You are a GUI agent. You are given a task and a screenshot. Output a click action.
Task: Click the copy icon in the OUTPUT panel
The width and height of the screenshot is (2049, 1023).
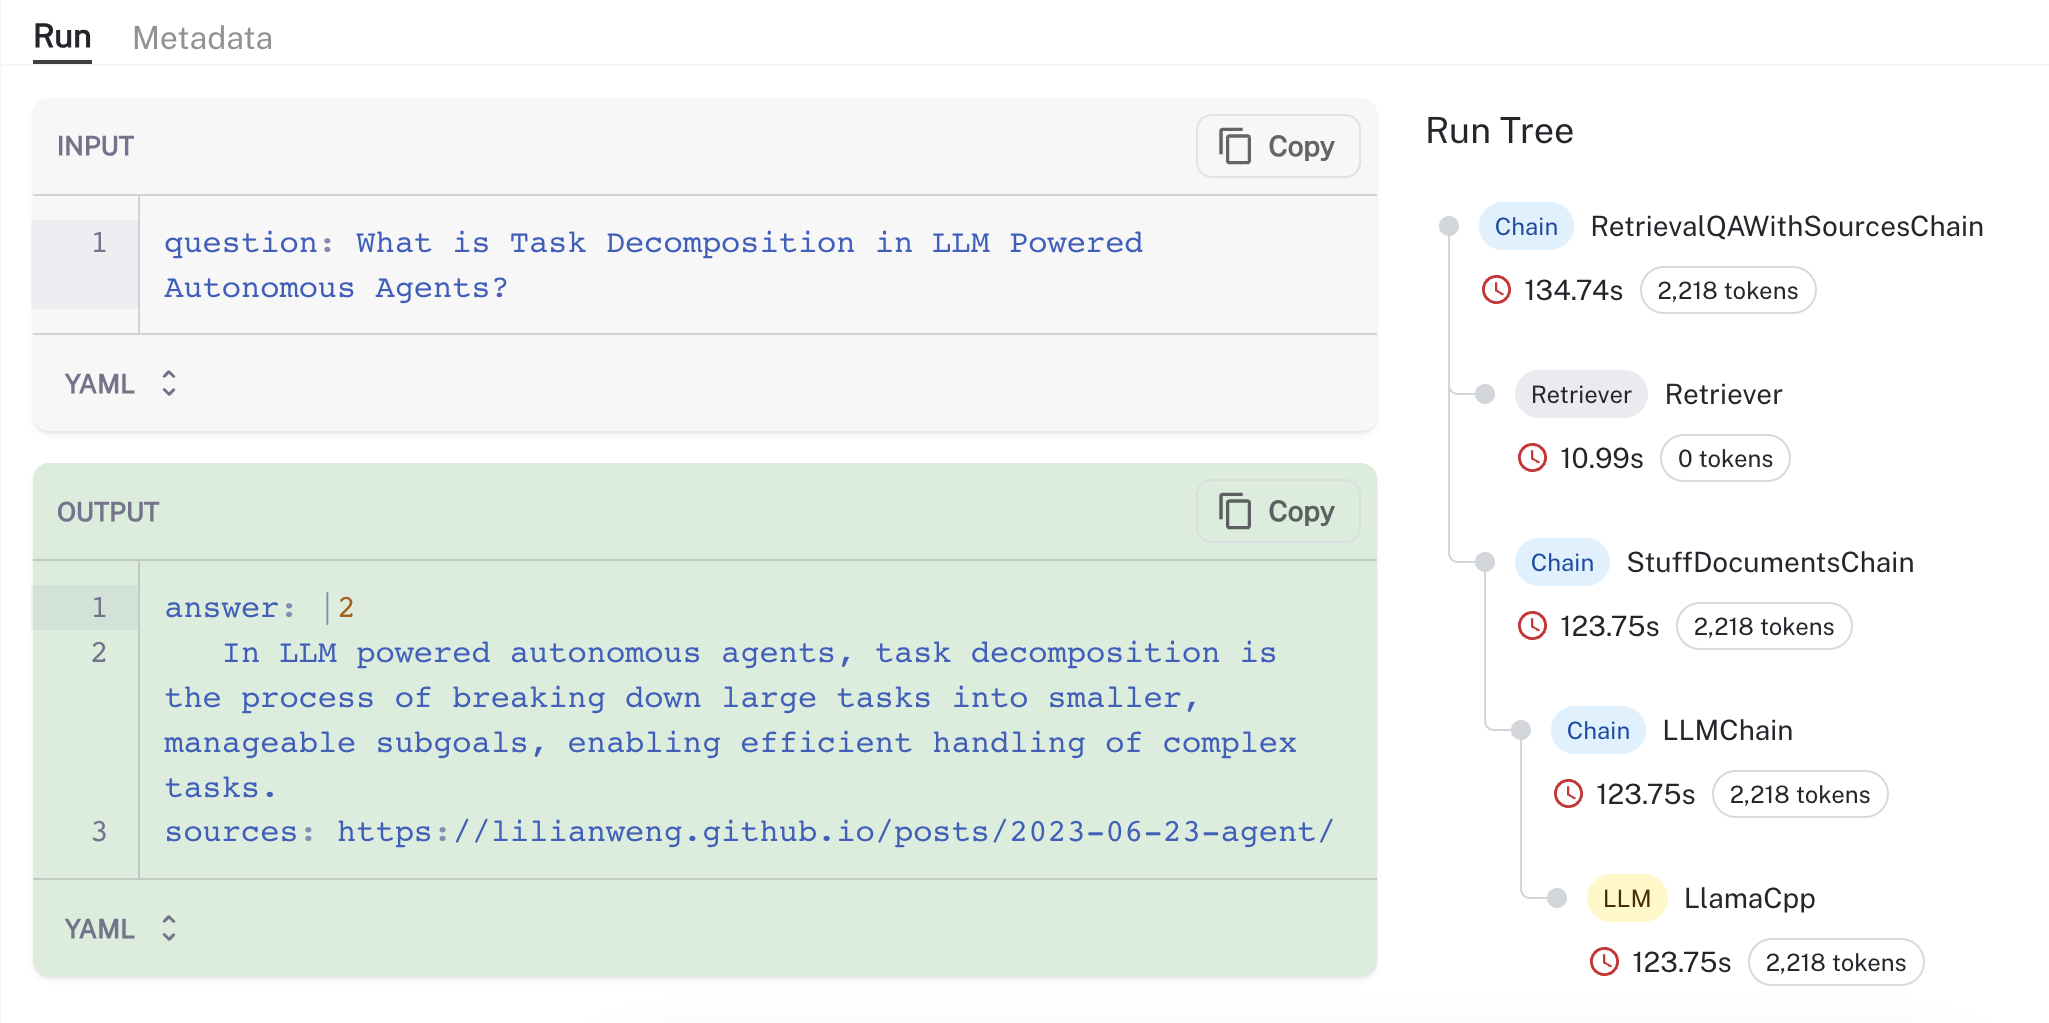(1235, 511)
